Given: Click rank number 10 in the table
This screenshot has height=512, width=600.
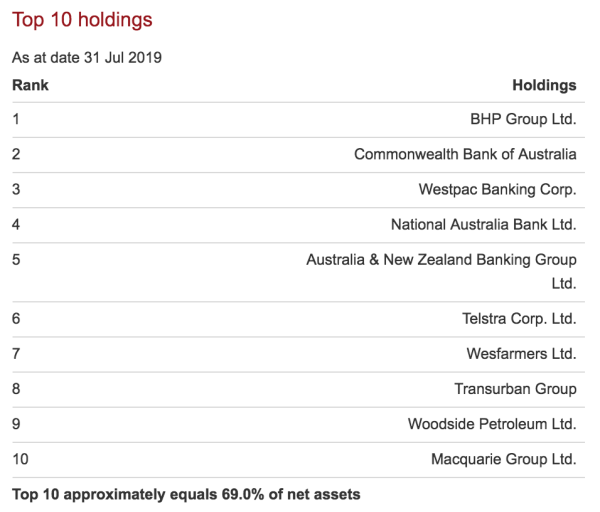Looking at the screenshot, I should click(20, 459).
